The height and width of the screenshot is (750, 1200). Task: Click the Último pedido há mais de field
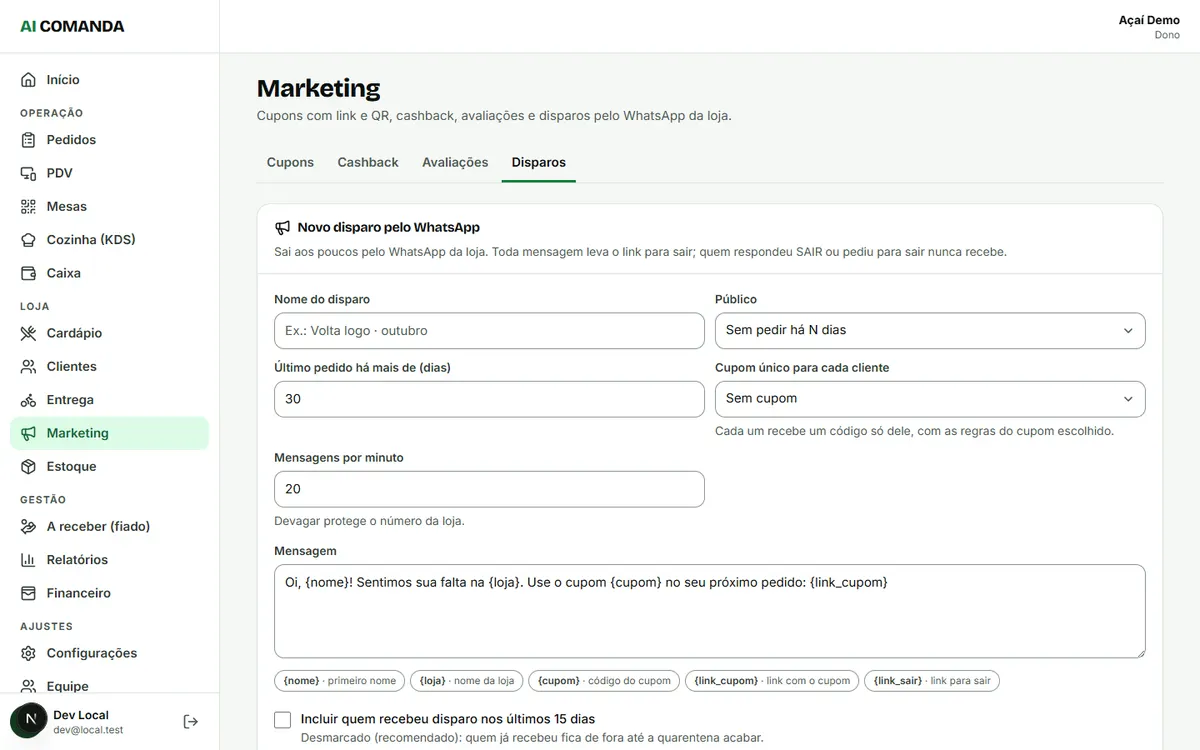point(489,399)
